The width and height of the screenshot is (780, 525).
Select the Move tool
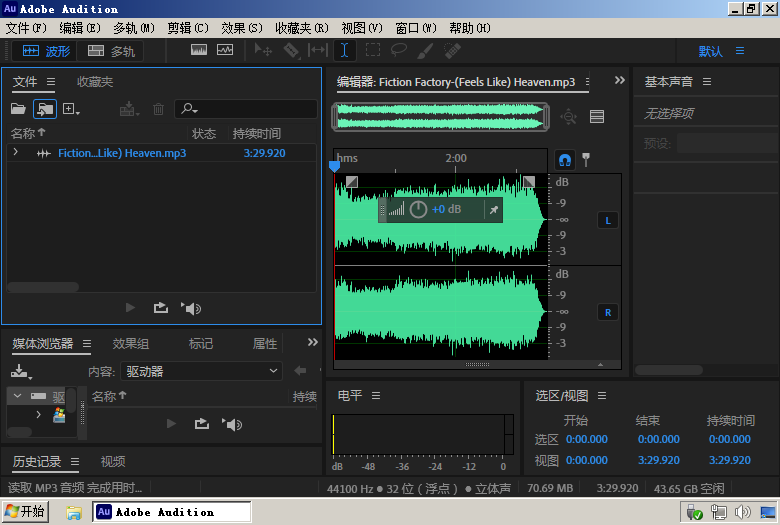(x=263, y=50)
